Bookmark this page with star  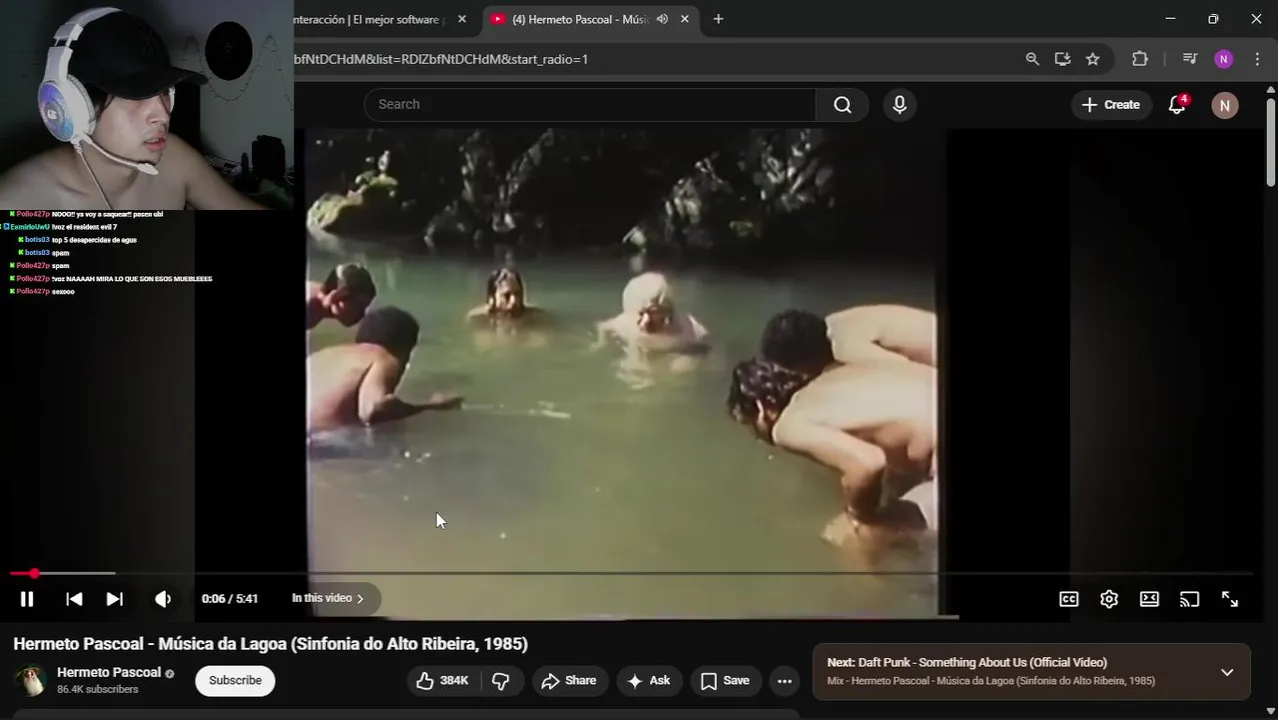click(x=1093, y=59)
